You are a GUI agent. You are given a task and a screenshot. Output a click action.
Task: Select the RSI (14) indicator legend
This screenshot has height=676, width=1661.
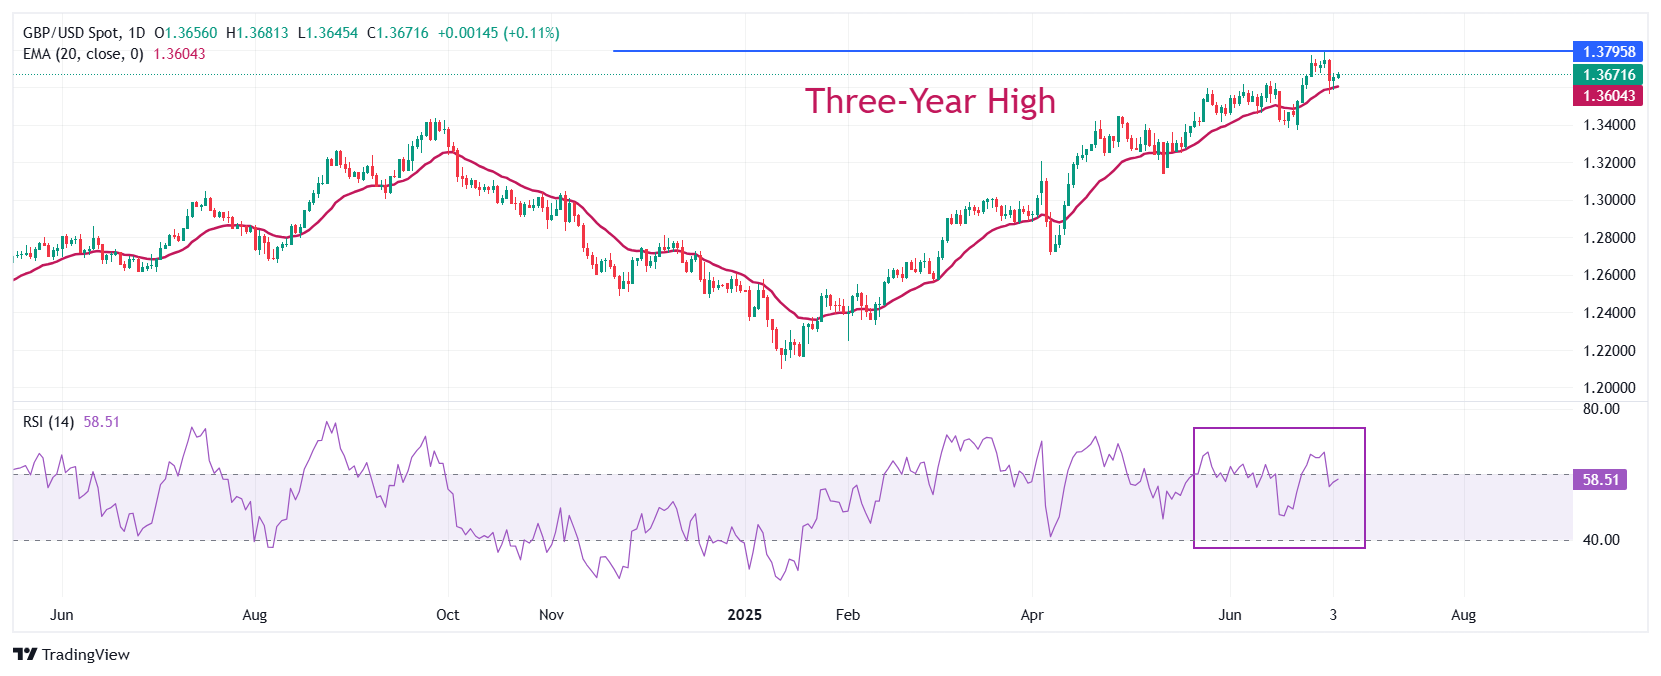48,422
